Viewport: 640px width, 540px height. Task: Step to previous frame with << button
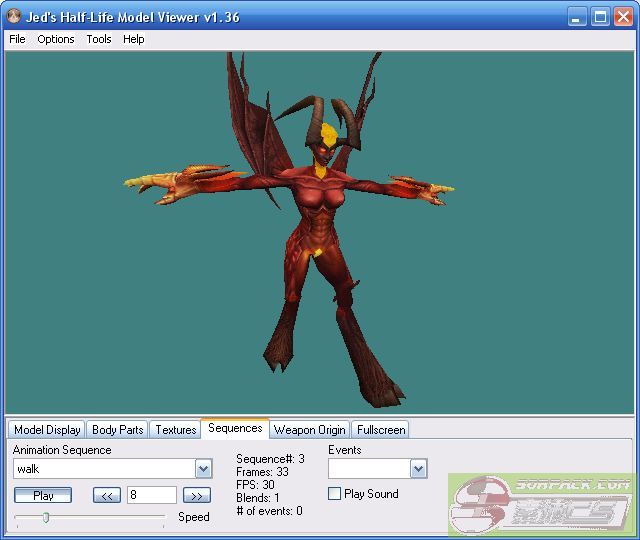[107, 496]
